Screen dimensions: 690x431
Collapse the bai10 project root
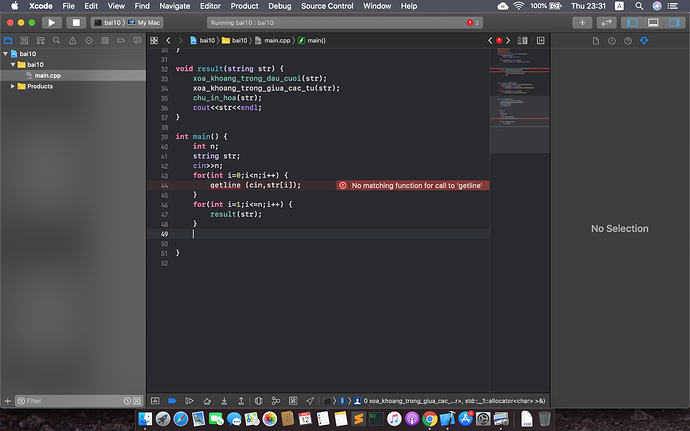click(x=6, y=54)
